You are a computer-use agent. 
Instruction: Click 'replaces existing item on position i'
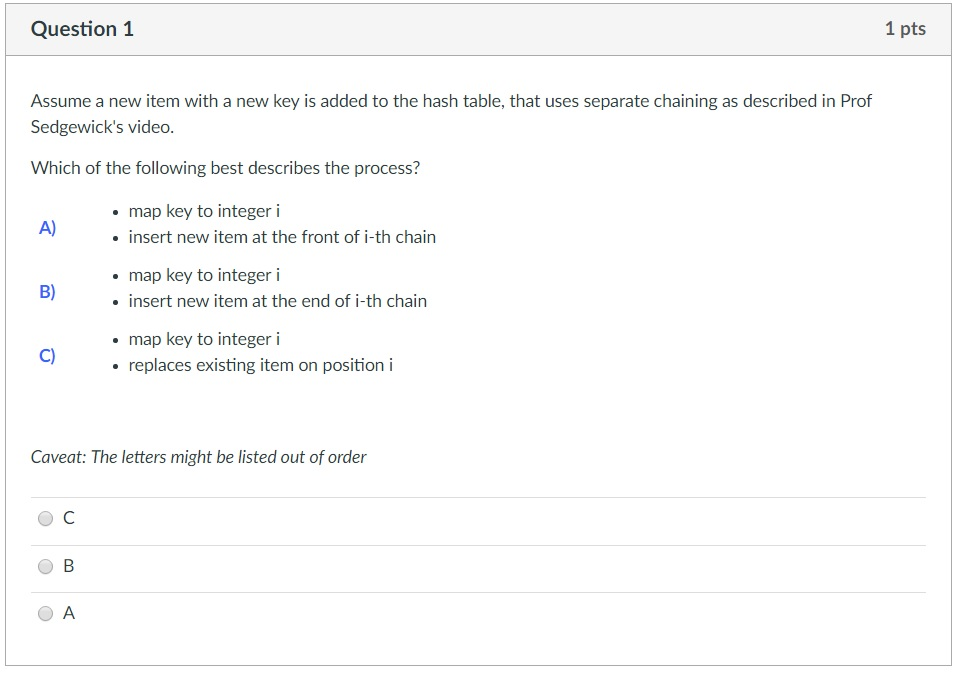point(260,365)
